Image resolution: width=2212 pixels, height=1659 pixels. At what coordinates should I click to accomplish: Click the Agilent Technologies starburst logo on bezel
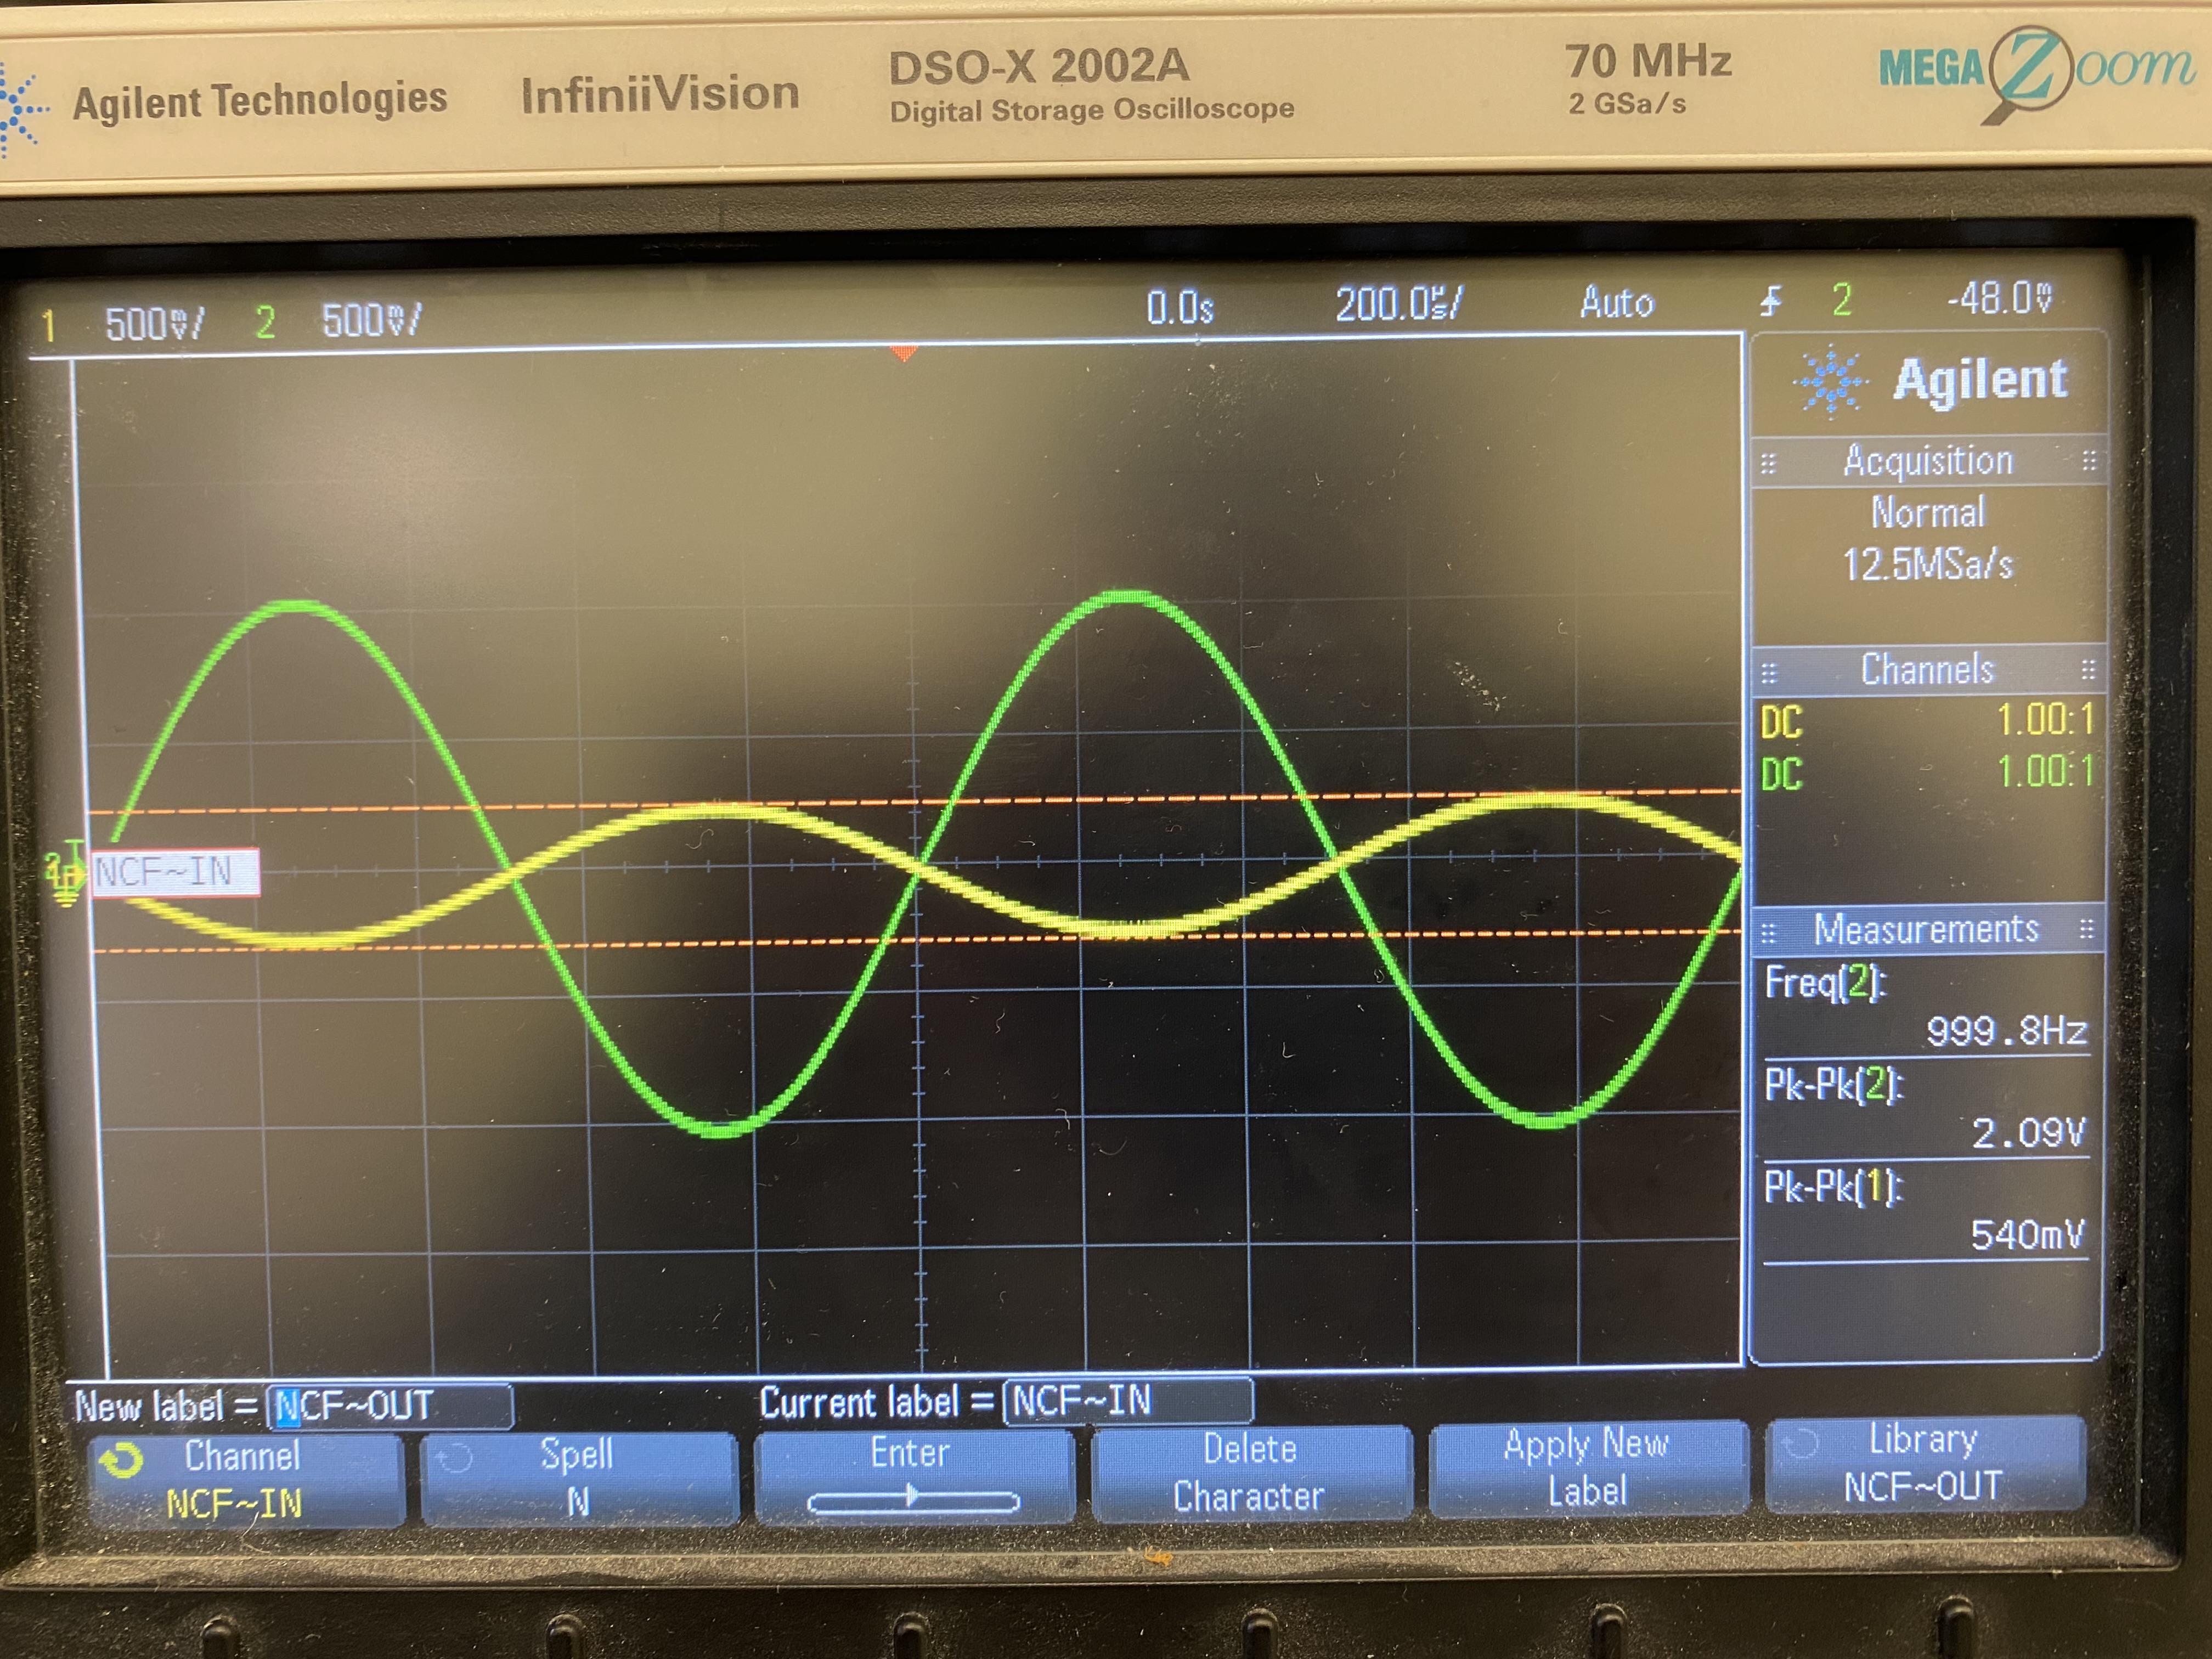[x=22, y=108]
